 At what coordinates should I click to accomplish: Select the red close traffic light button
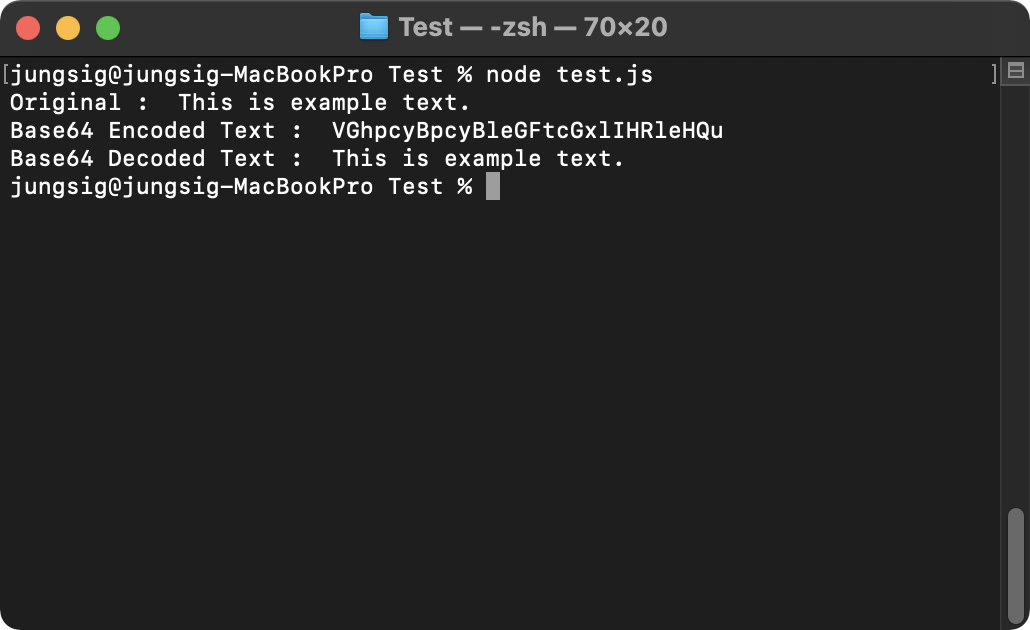tap(28, 27)
